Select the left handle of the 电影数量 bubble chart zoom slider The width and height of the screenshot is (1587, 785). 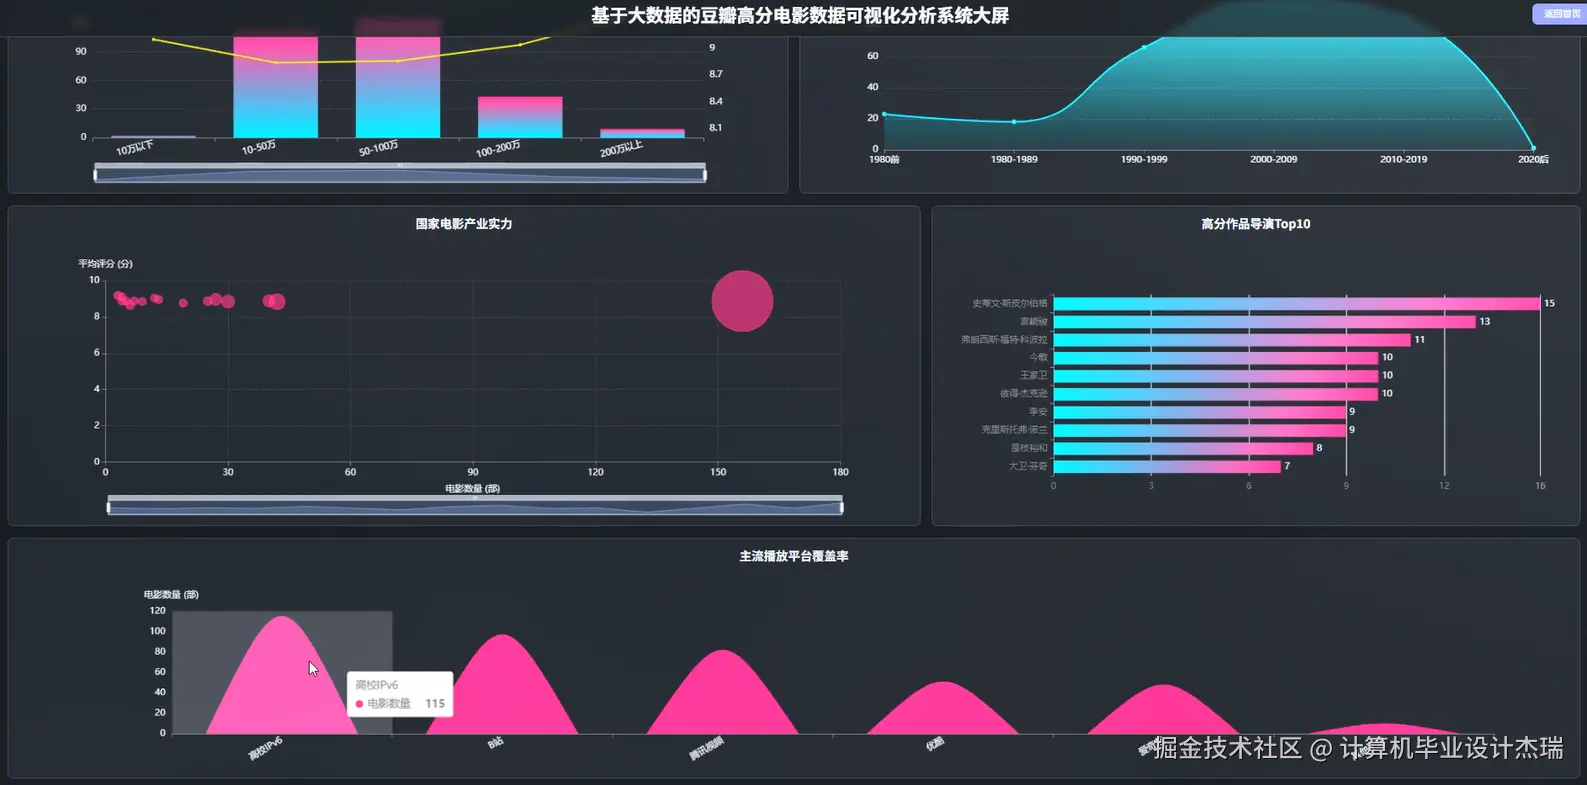tap(109, 507)
